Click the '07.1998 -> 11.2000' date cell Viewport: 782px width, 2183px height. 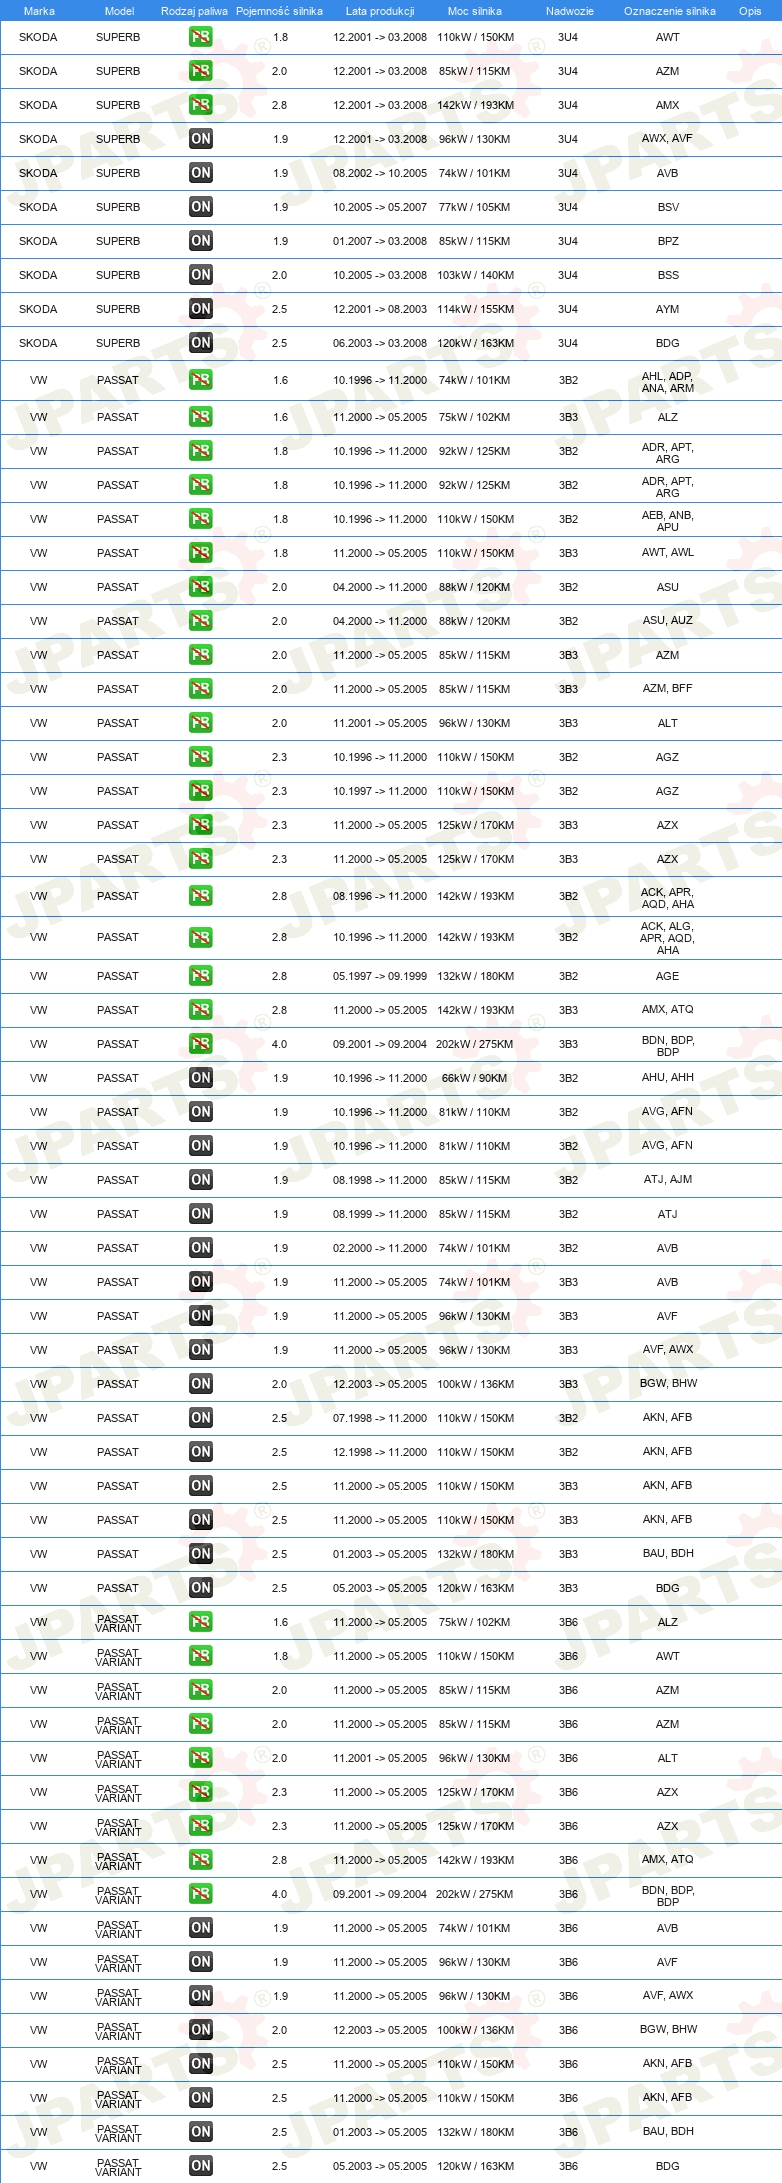click(380, 1418)
